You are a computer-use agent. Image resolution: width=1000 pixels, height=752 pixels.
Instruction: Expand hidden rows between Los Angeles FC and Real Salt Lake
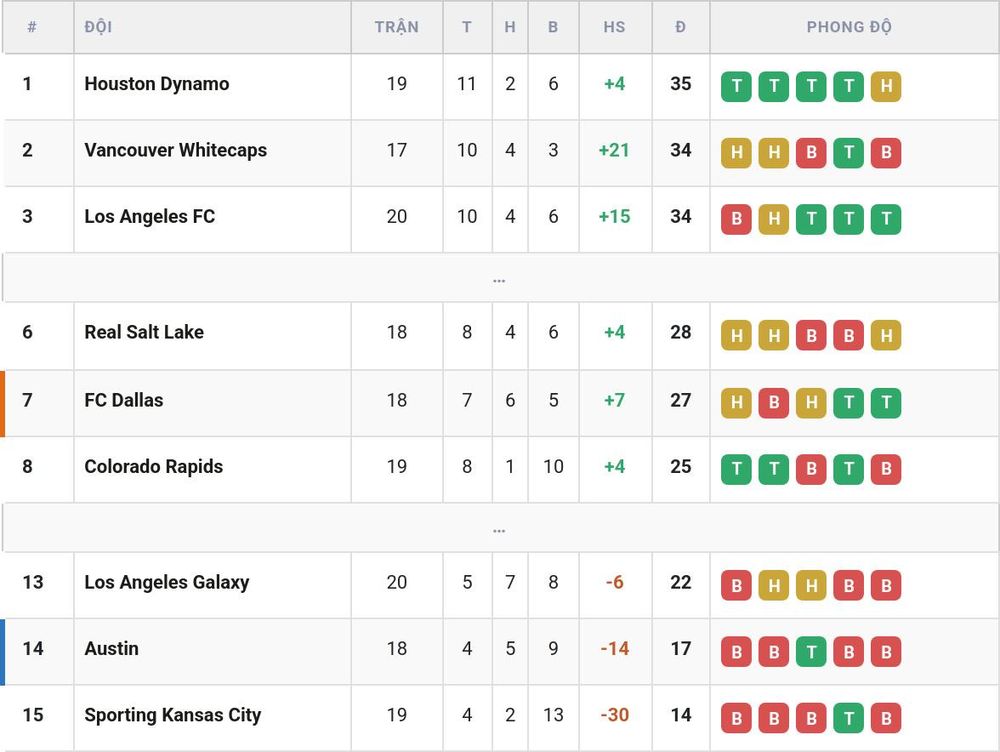(x=499, y=278)
